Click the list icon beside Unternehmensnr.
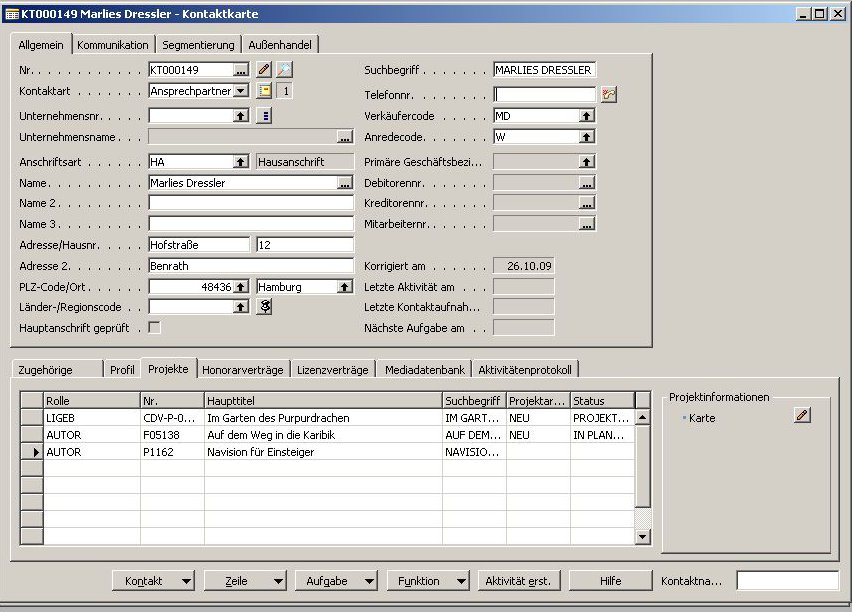 pos(264,115)
